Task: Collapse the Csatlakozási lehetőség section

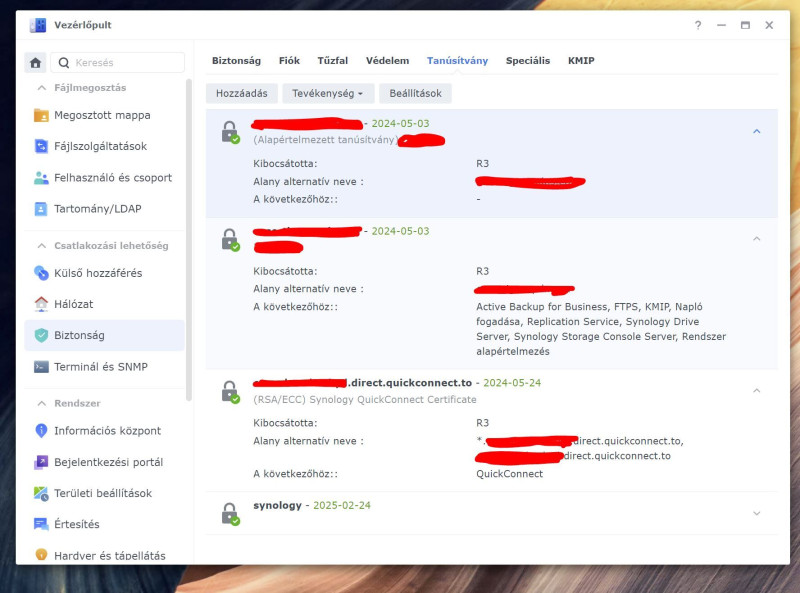Action: [x=42, y=246]
